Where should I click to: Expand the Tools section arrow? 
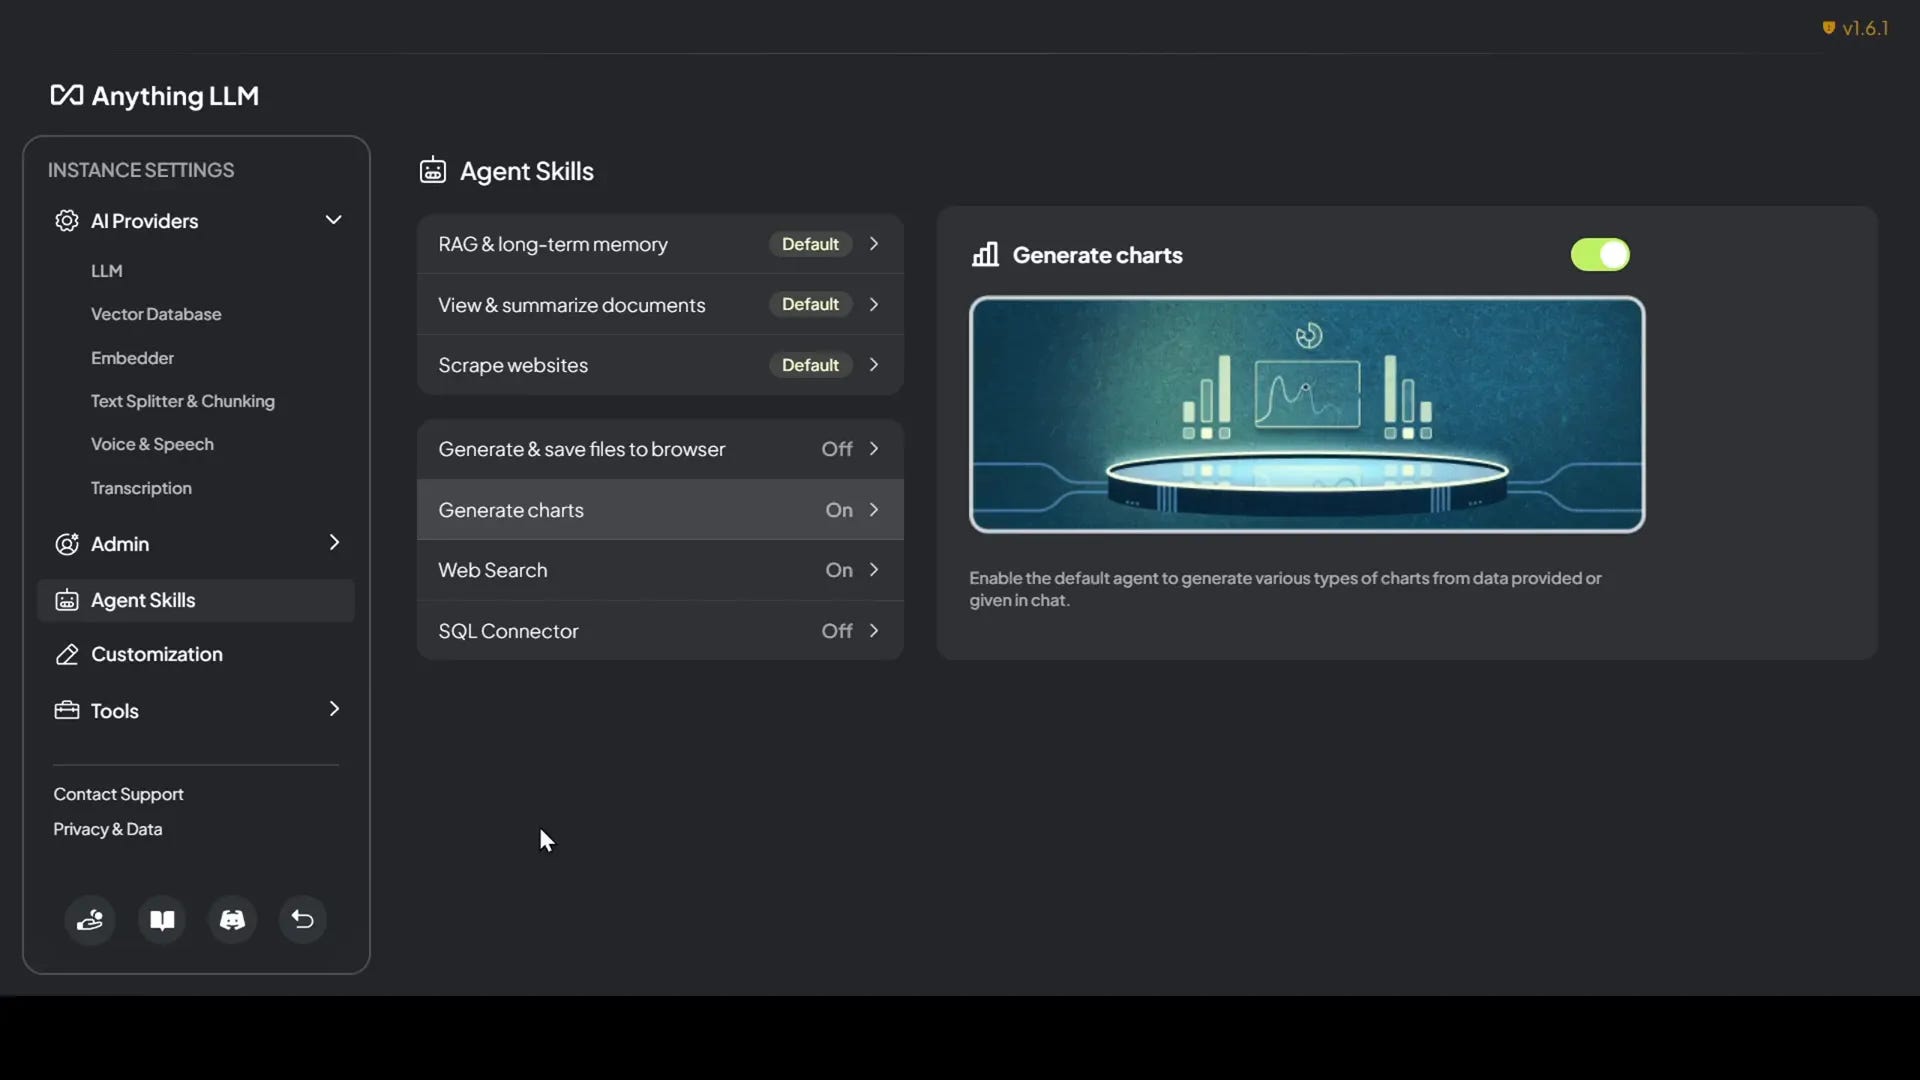pos(334,709)
